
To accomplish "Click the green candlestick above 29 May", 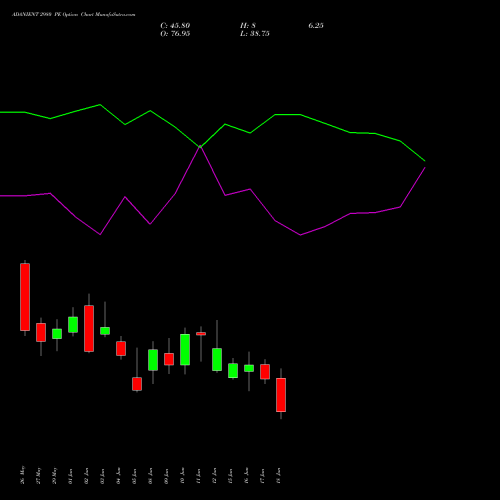I will tap(57, 334).
